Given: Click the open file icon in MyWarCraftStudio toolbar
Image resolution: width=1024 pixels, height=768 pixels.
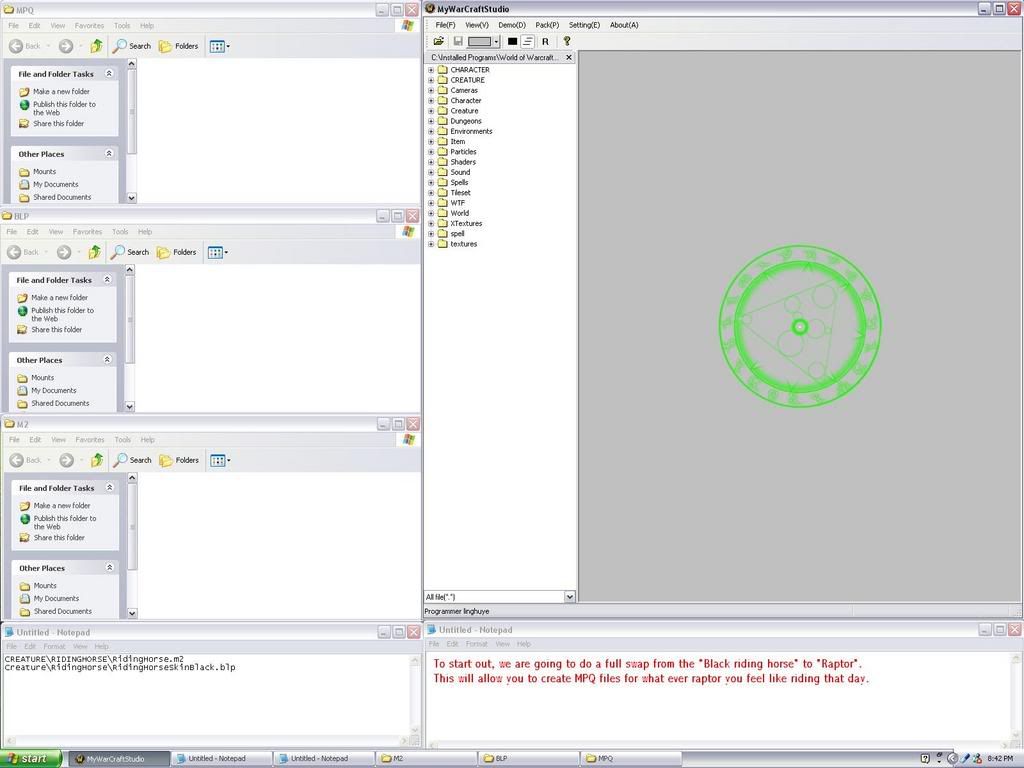Looking at the screenshot, I should (439, 41).
